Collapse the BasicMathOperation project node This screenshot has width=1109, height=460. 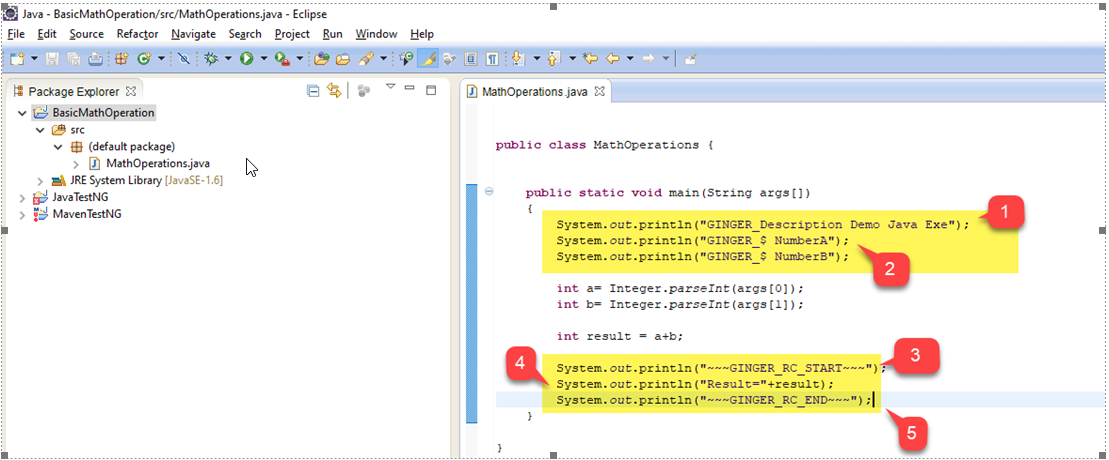coord(24,113)
